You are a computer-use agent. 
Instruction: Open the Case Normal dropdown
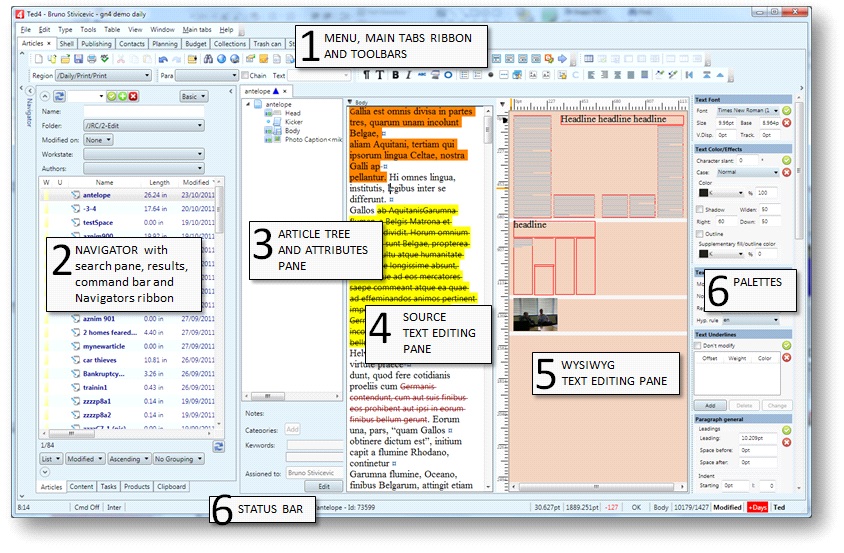[x=748, y=172]
